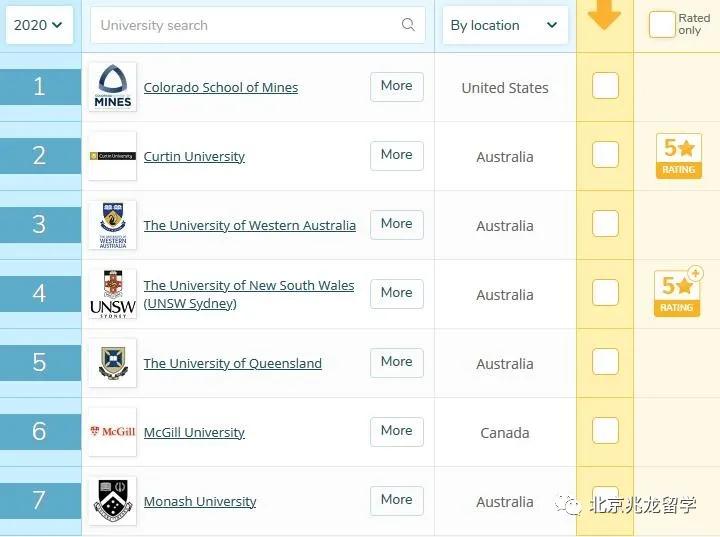Click the McGill University logo
Image resolution: width=720 pixels, height=537 pixels.
112,432
